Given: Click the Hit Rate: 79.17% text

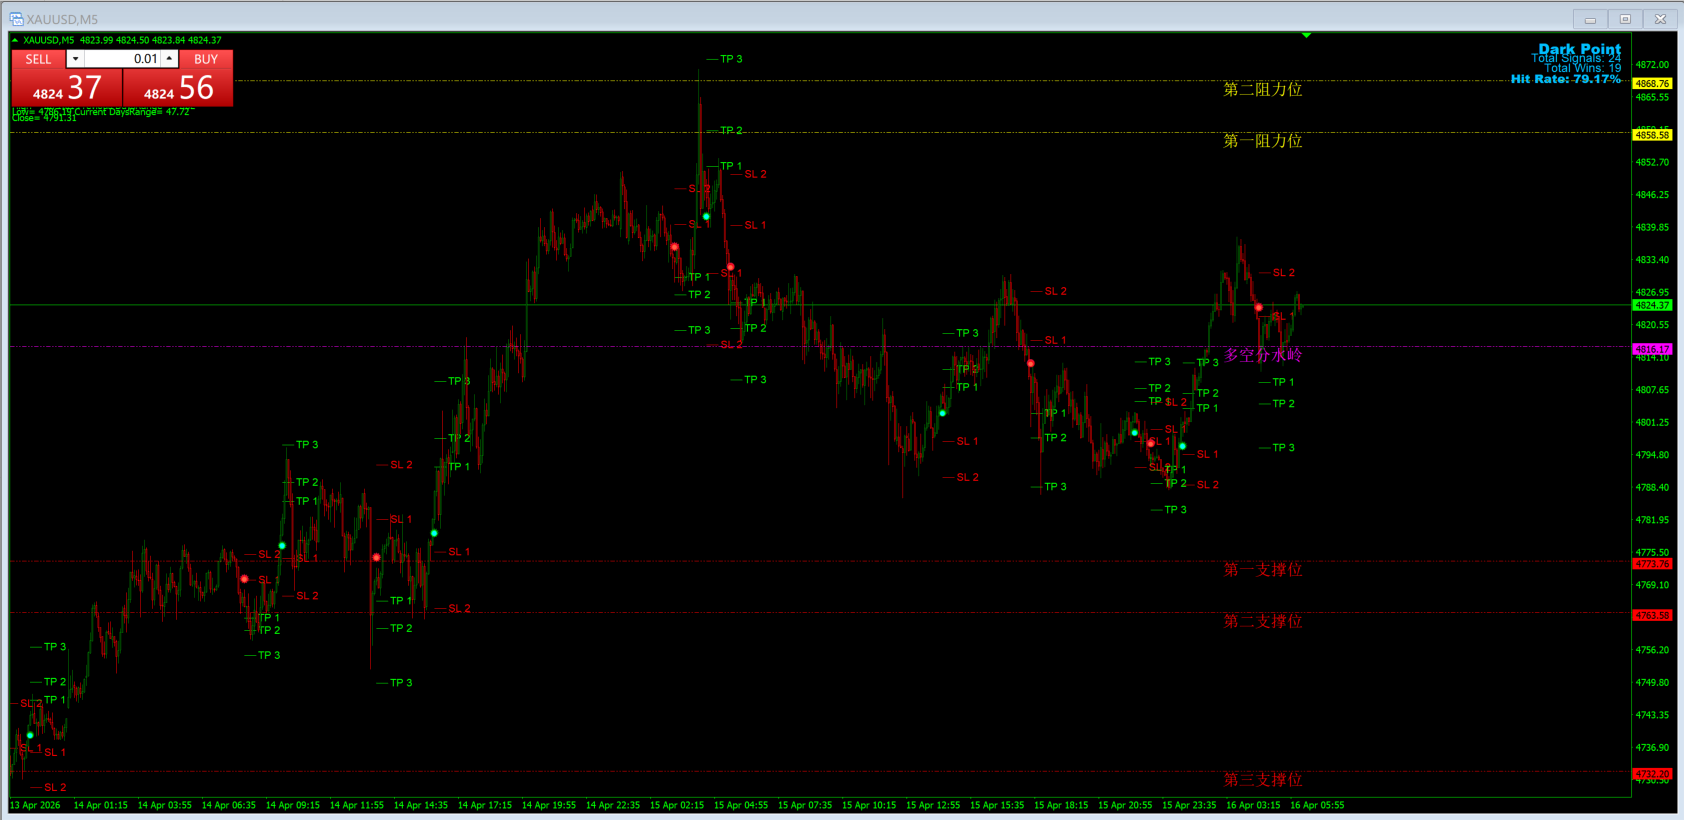Looking at the screenshot, I should click(x=1566, y=79).
